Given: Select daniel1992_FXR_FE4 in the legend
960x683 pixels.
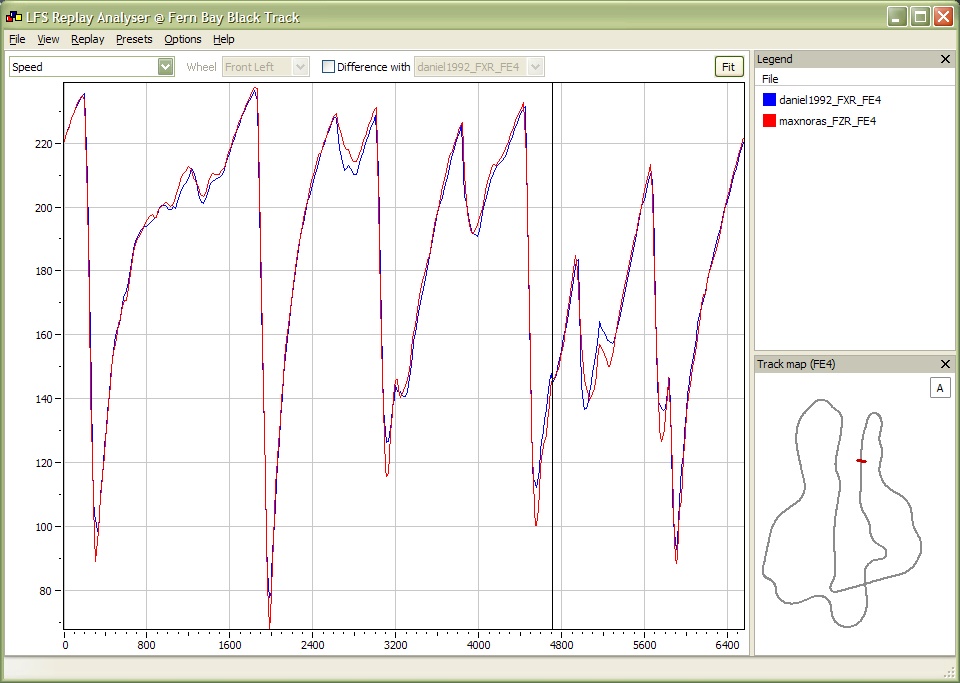Looking at the screenshot, I should pyautogui.click(x=830, y=100).
